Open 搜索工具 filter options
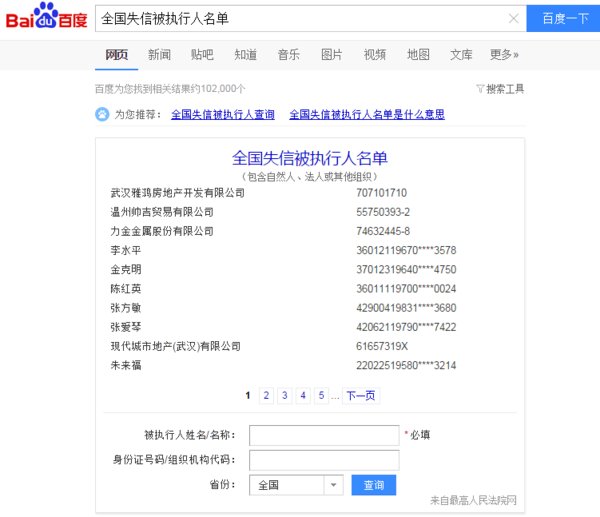Screen dimensions: 600x517 pos(500,89)
